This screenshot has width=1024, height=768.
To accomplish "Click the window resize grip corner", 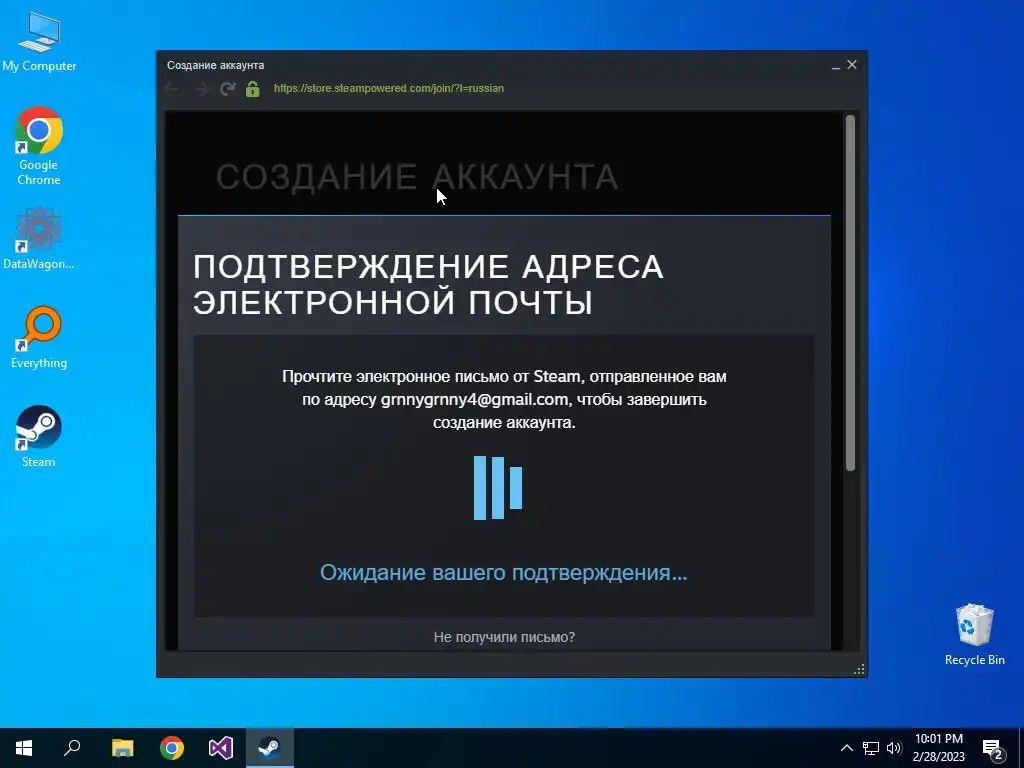I will point(859,669).
